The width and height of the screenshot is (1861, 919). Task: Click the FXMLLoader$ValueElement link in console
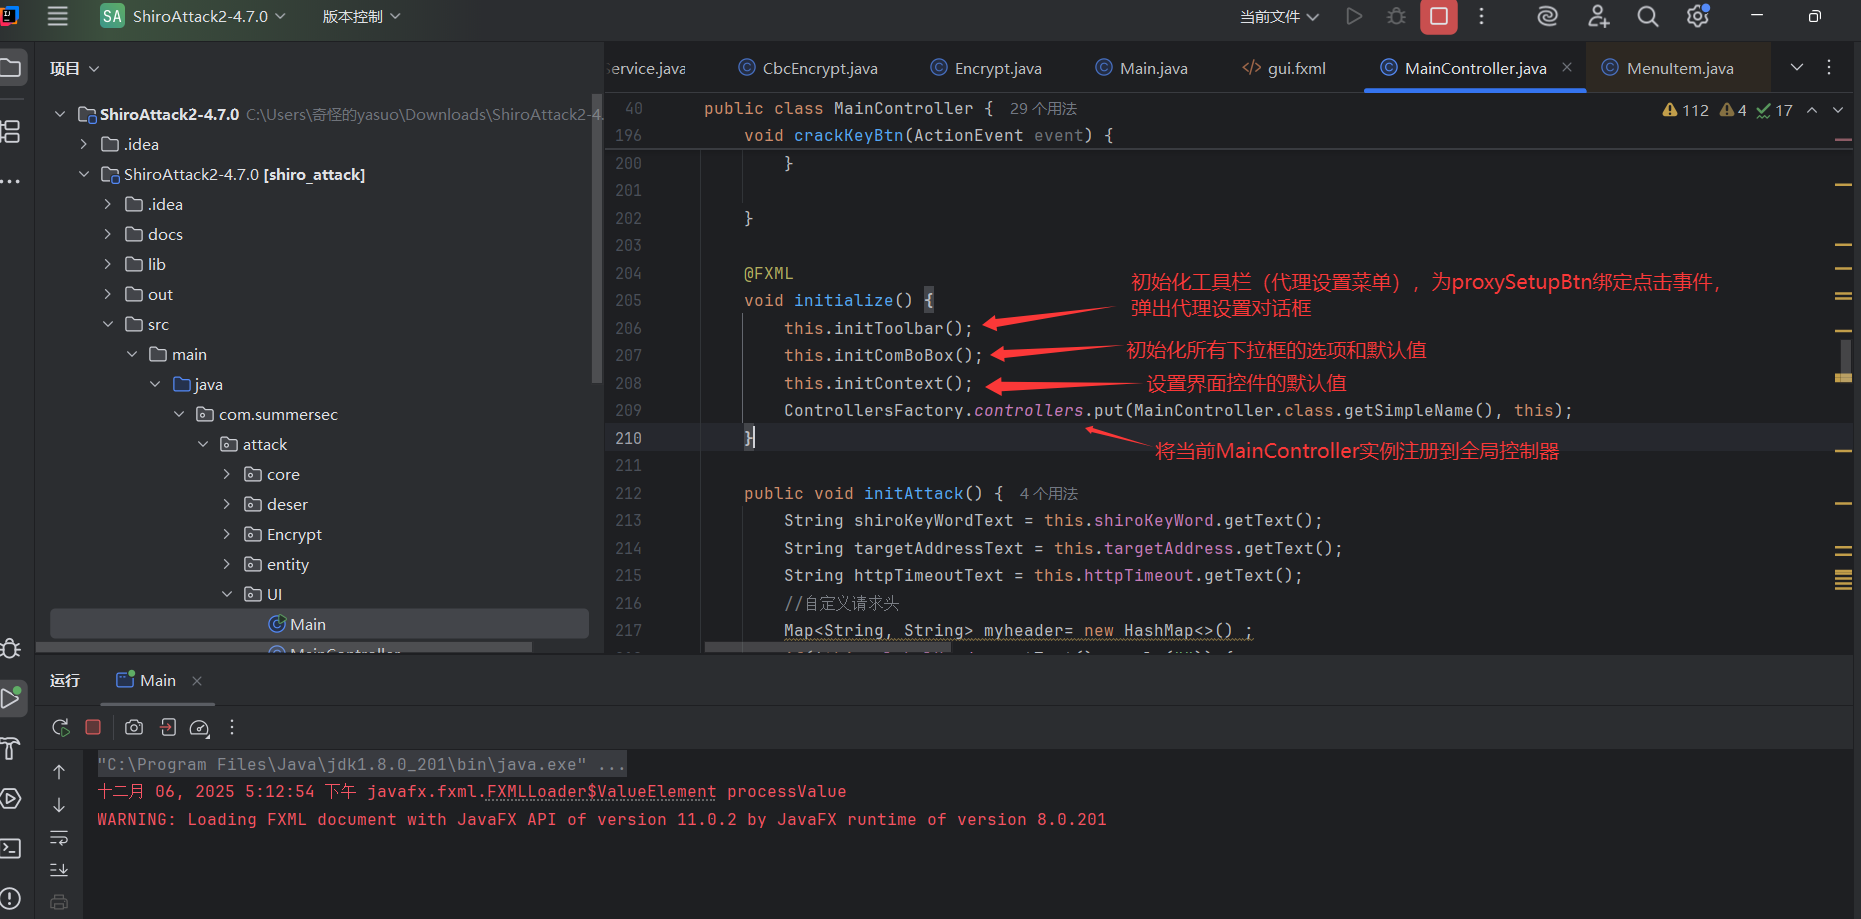click(601, 791)
